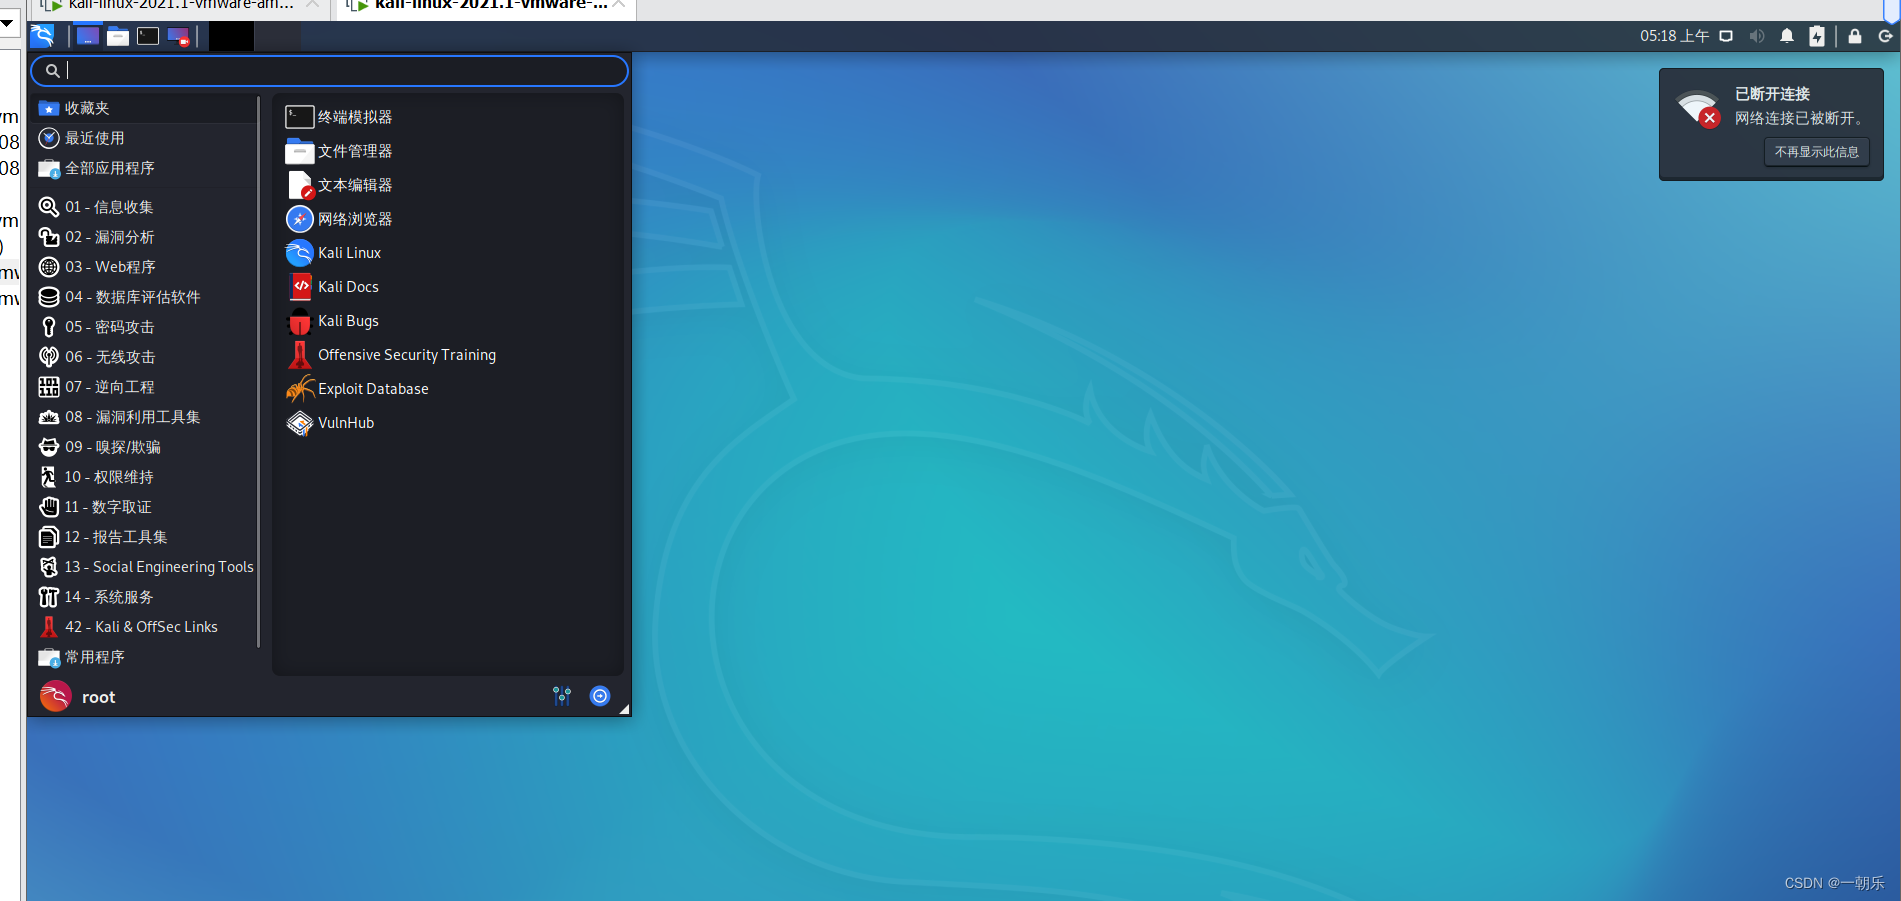The width and height of the screenshot is (1901, 901).
Task: Open 08 - 漏洞利用工具集 category
Action: [146, 417]
